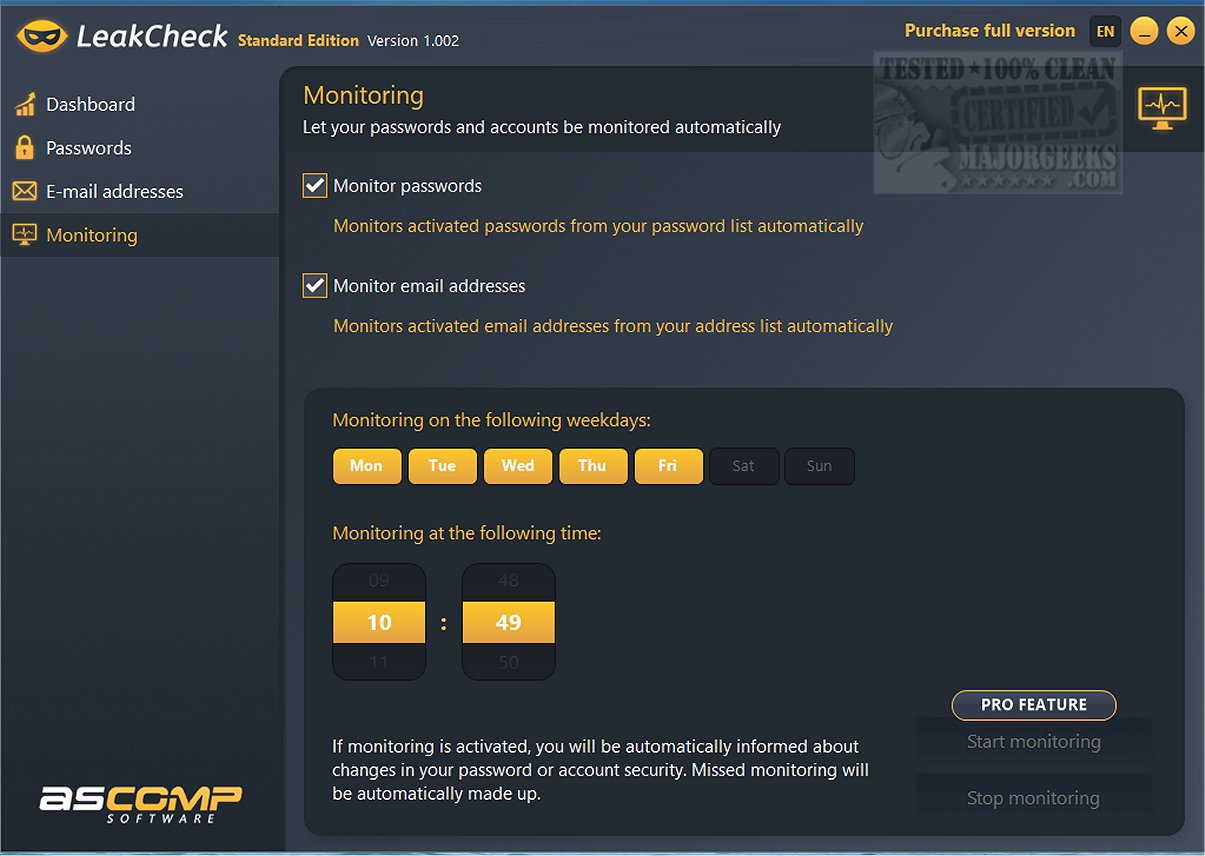Click 'Monitoring on the following weekdays:' label
This screenshot has height=856, width=1205.
coord(491,420)
